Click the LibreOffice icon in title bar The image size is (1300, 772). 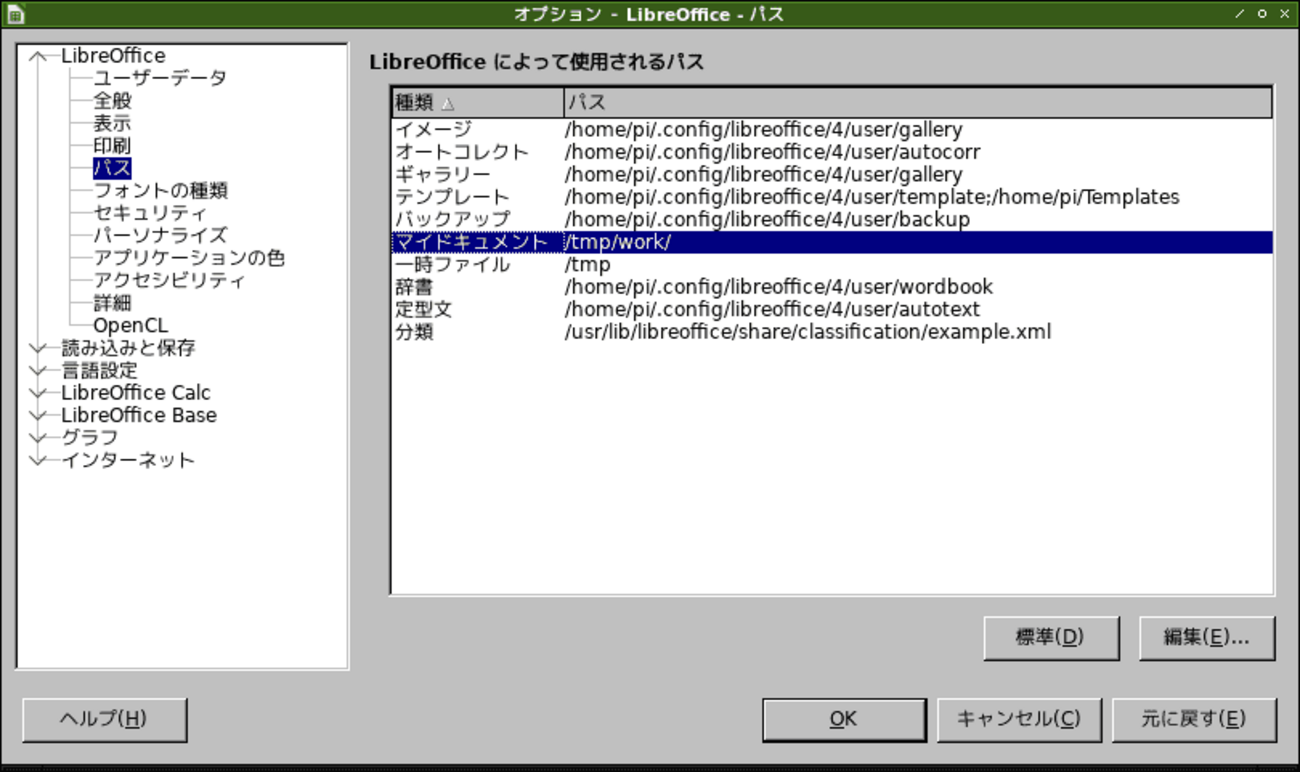coord(16,14)
